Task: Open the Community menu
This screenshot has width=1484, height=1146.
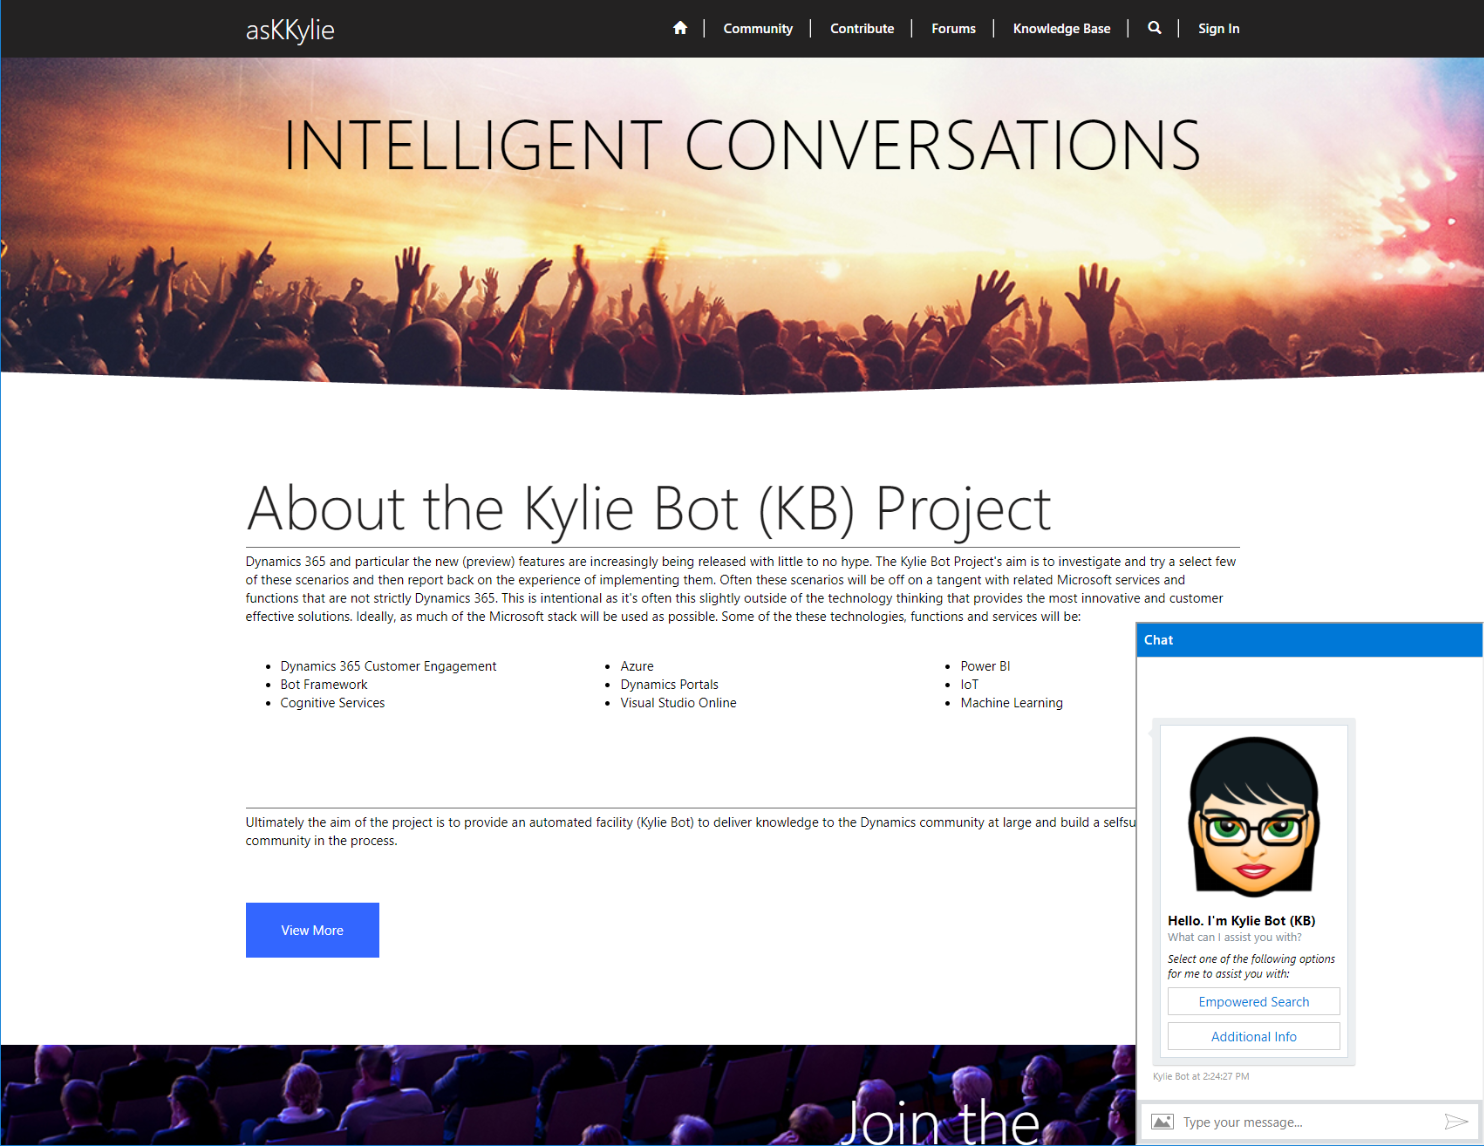Action: coord(758,29)
